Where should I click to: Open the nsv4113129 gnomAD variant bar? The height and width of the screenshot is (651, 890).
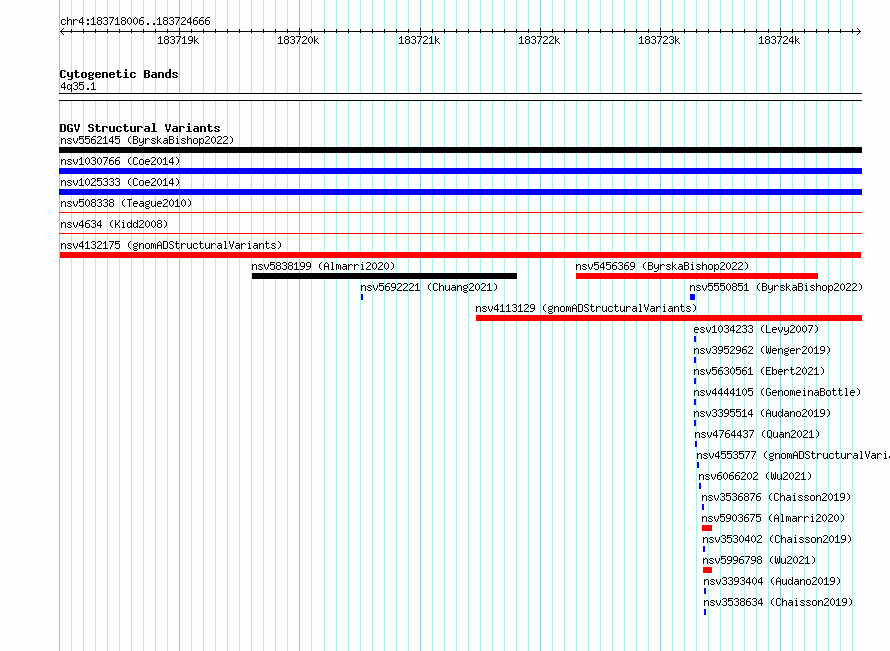[669, 318]
